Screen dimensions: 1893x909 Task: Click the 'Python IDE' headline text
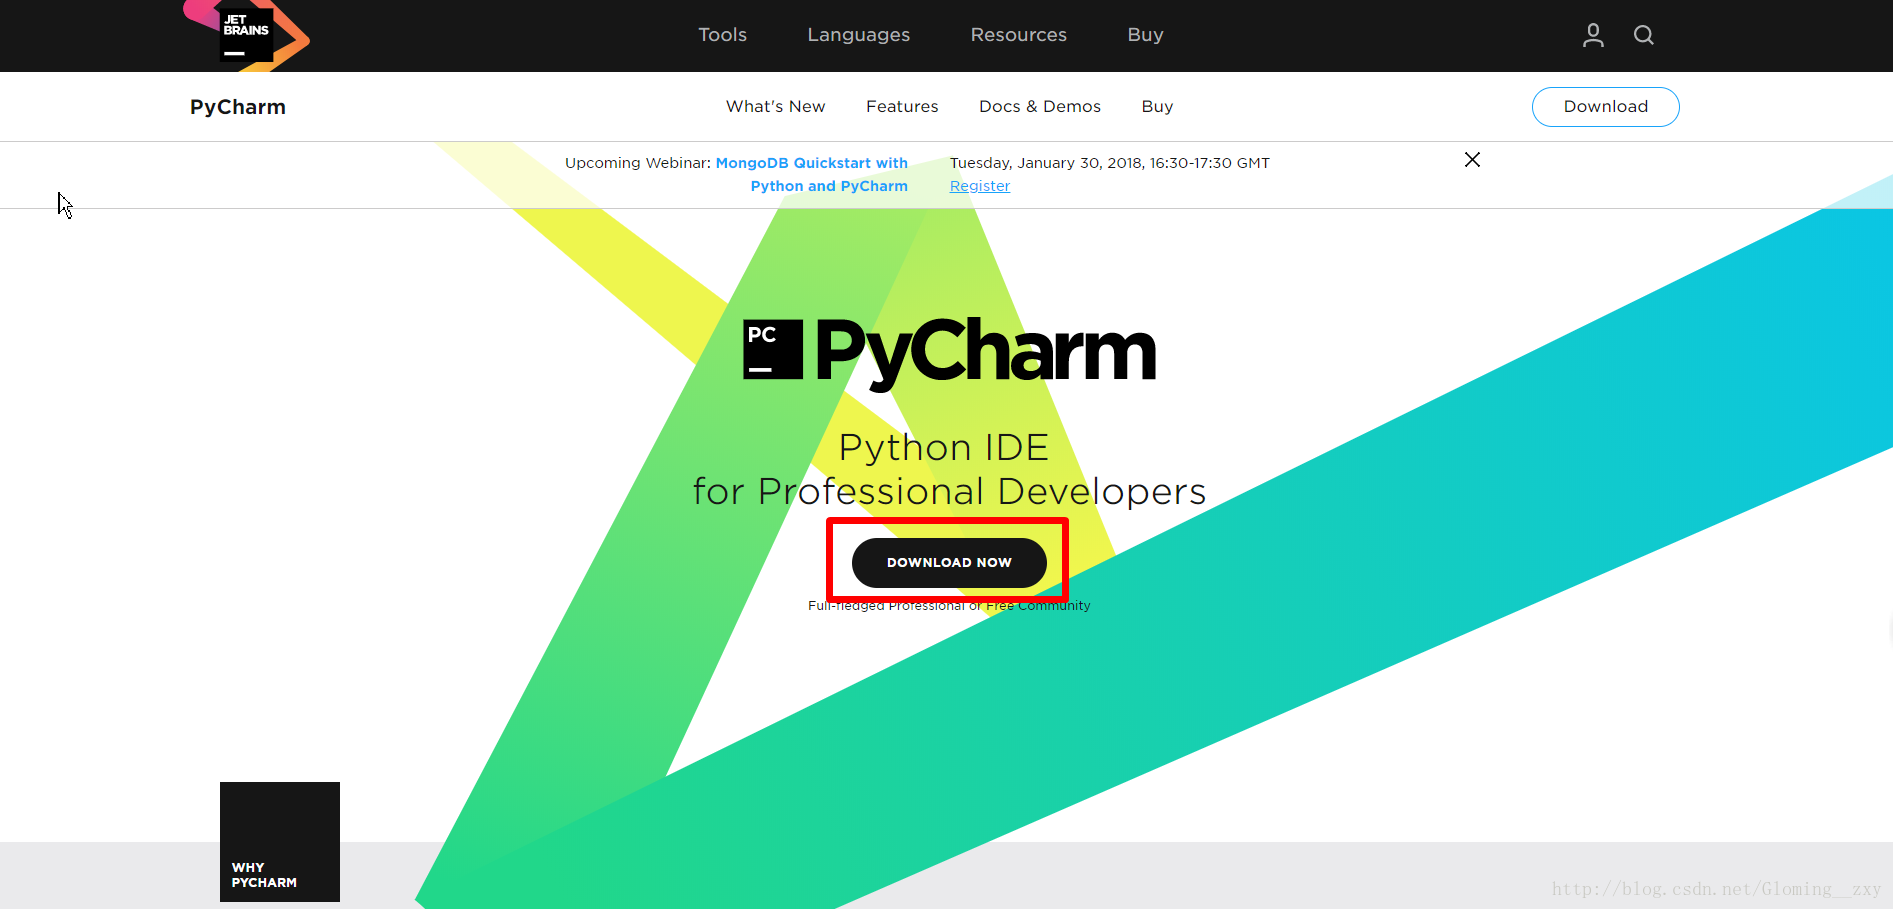(944, 447)
